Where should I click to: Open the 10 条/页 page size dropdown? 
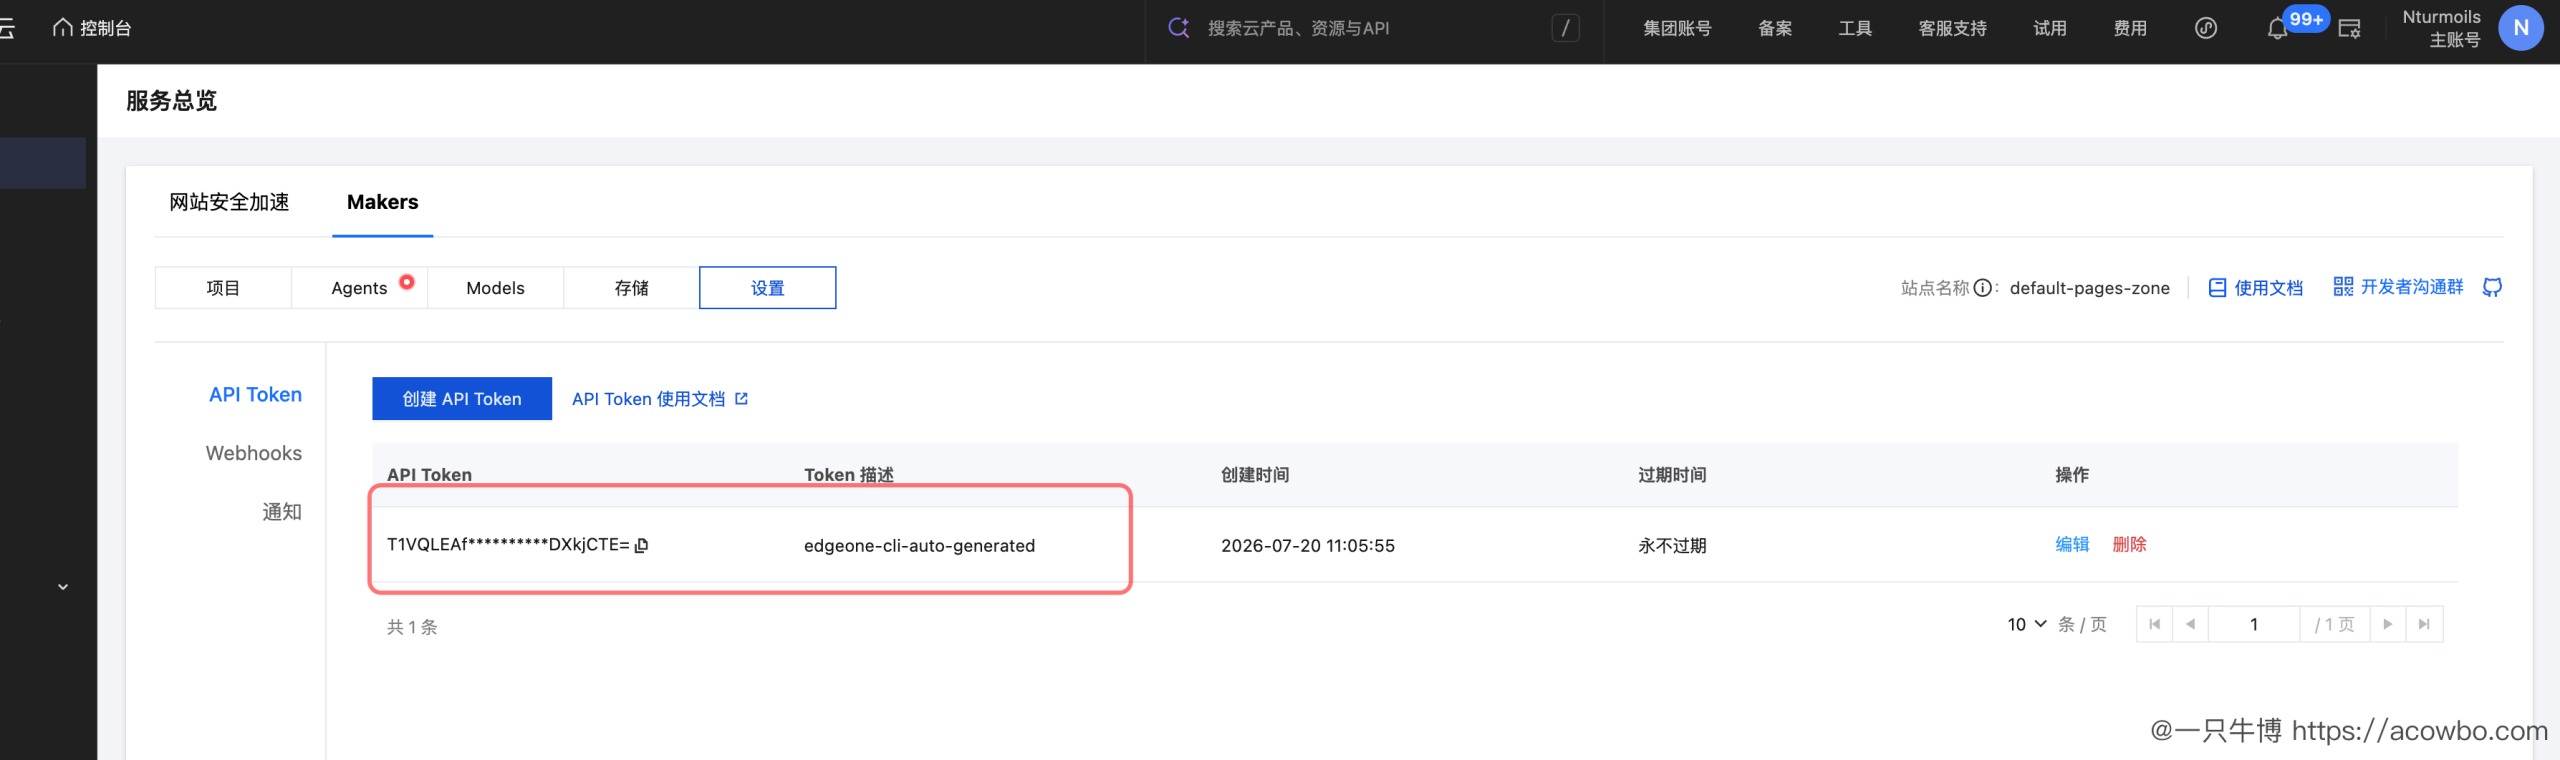pyautogui.click(x=2027, y=624)
